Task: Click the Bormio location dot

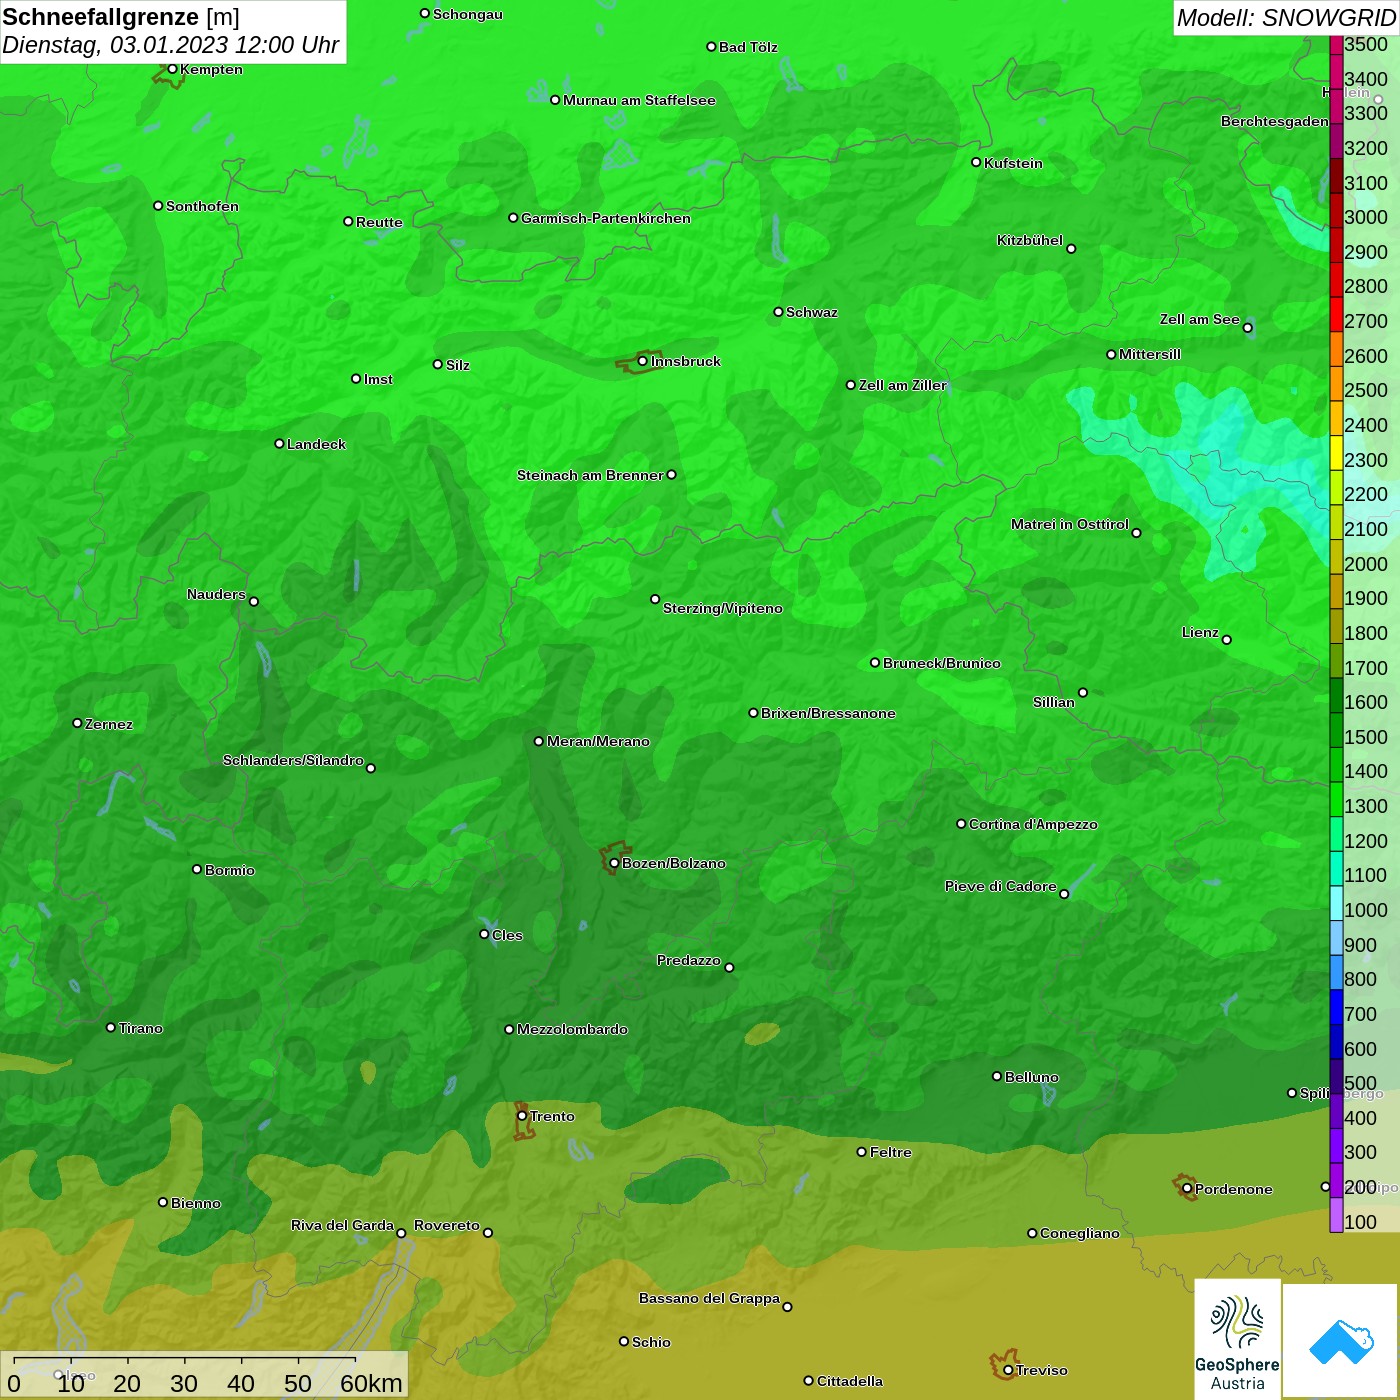Action: (197, 869)
